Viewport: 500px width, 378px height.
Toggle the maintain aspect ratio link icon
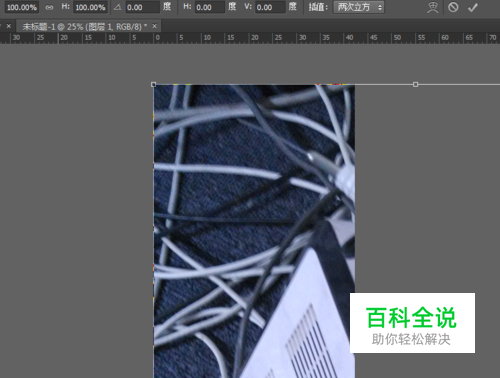[x=49, y=7]
